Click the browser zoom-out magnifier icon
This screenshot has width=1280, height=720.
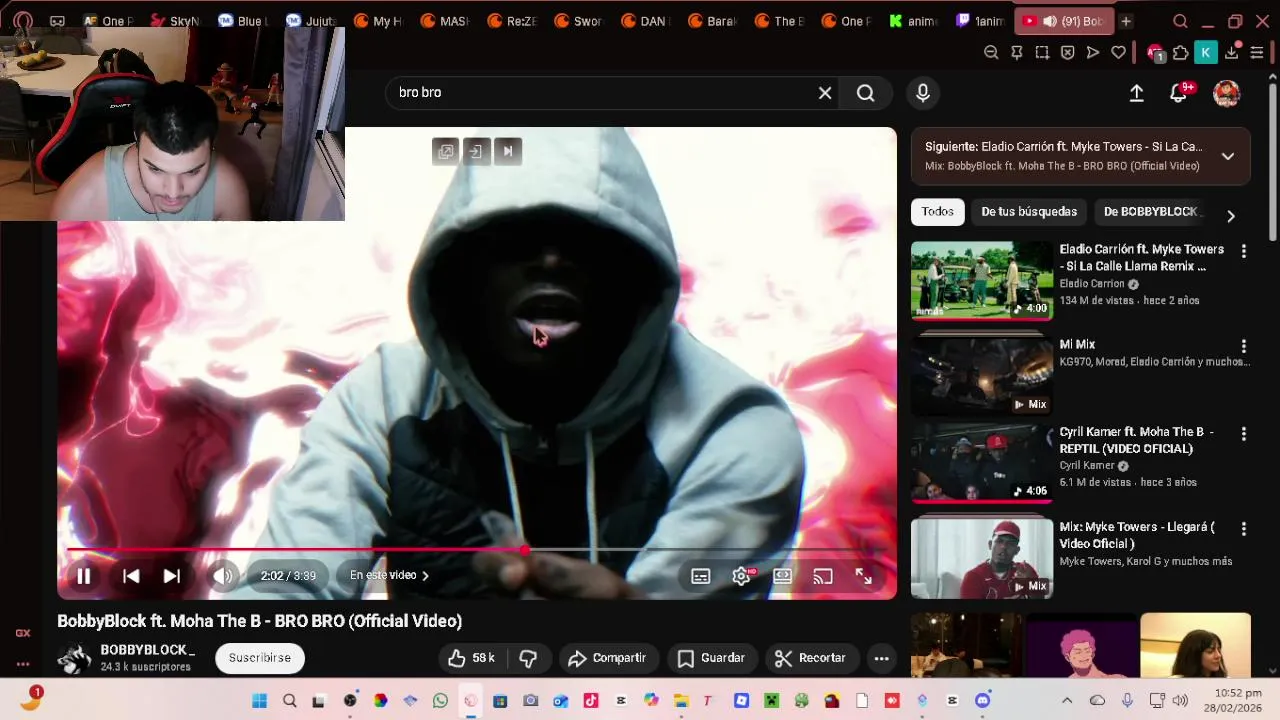991,53
